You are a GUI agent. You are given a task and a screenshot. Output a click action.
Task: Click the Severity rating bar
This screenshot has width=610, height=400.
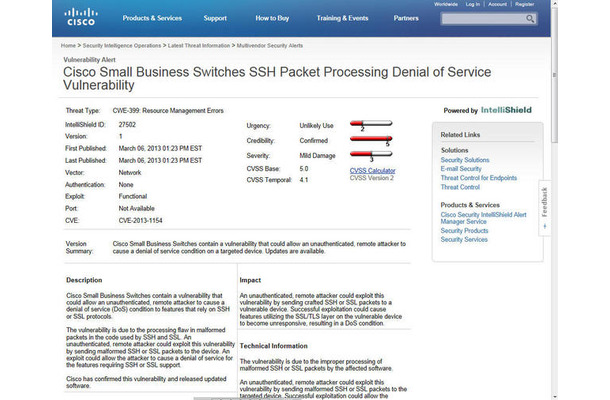[x=371, y=155]
